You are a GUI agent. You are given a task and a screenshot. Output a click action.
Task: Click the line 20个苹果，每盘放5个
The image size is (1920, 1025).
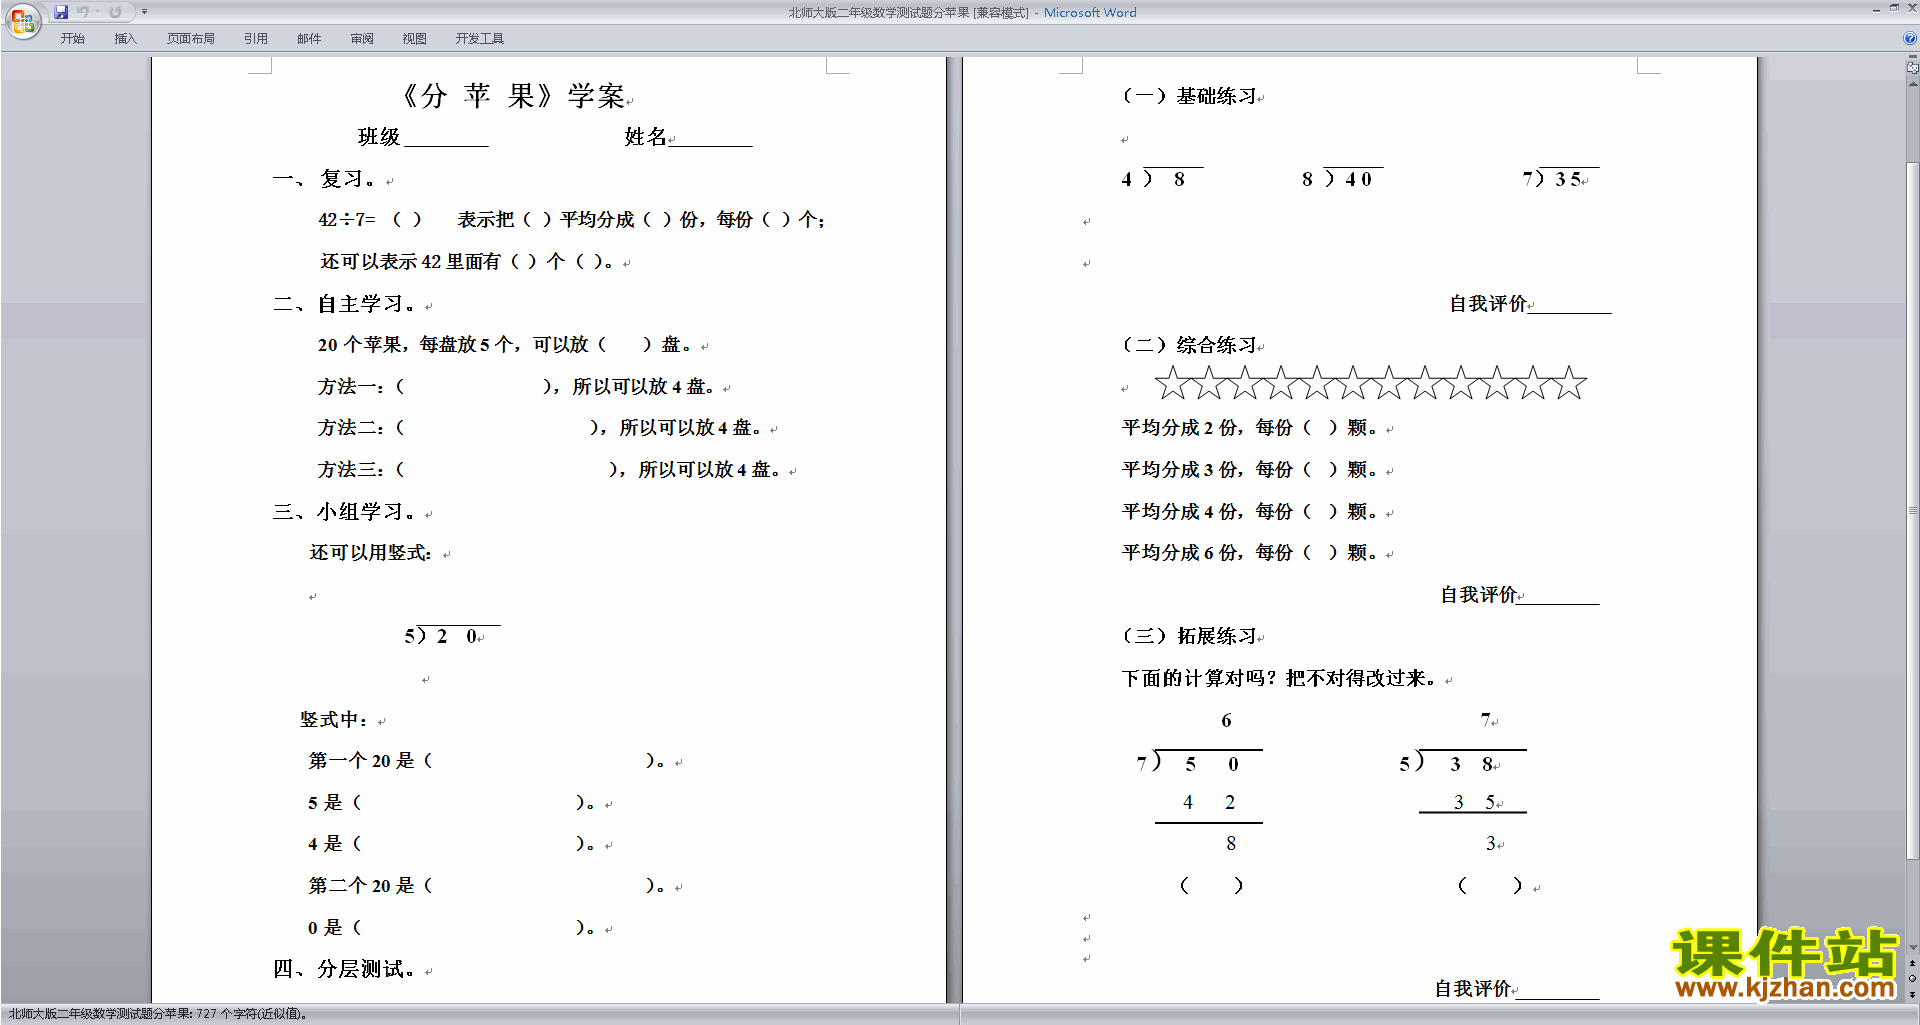(504, 345)
